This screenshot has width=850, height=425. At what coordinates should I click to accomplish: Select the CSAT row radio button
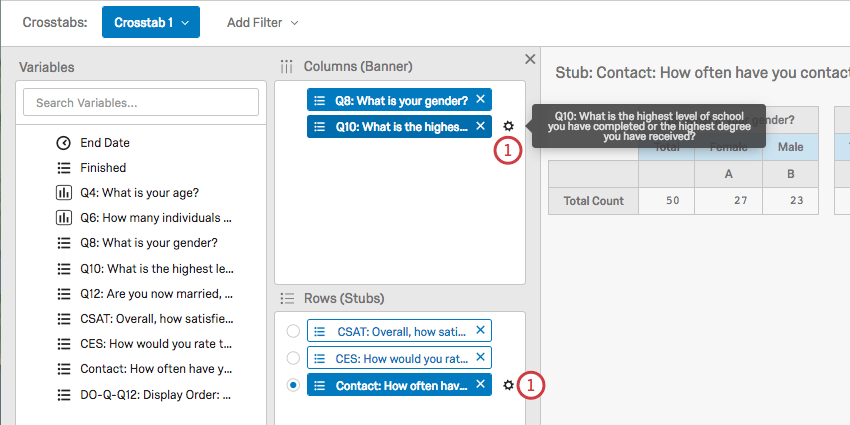(292, 331)
